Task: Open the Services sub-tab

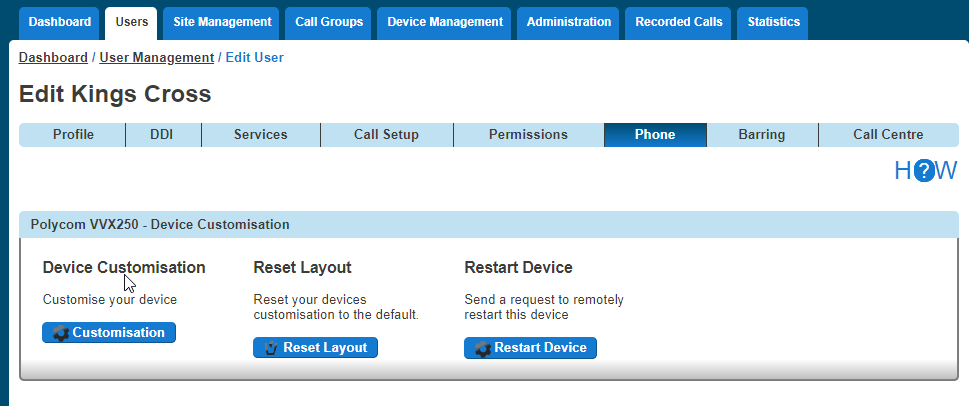Action: [x=261, y=135]
